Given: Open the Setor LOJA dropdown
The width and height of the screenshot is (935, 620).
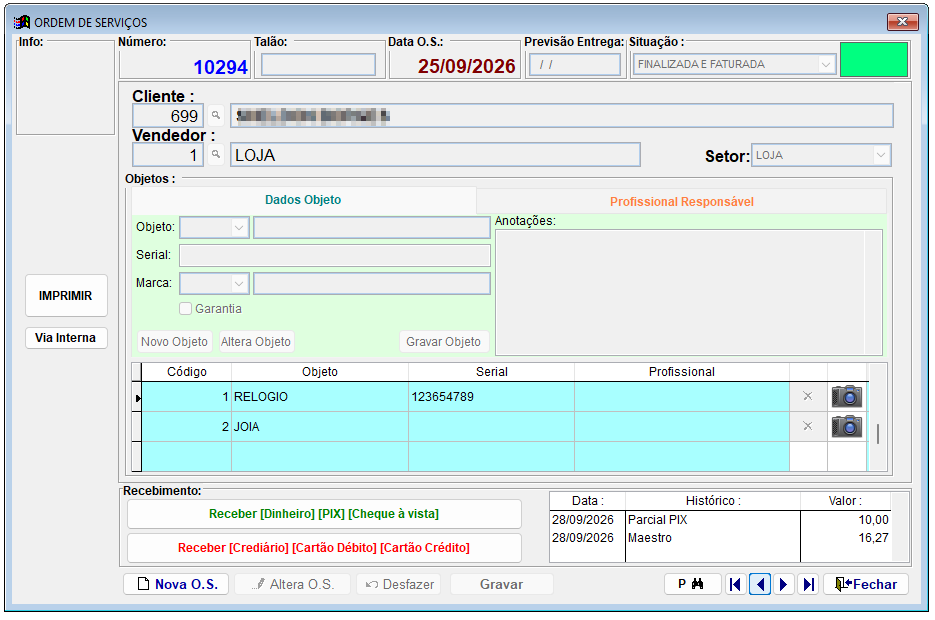Looking at the screenshot, I should [x=881, y=155].
